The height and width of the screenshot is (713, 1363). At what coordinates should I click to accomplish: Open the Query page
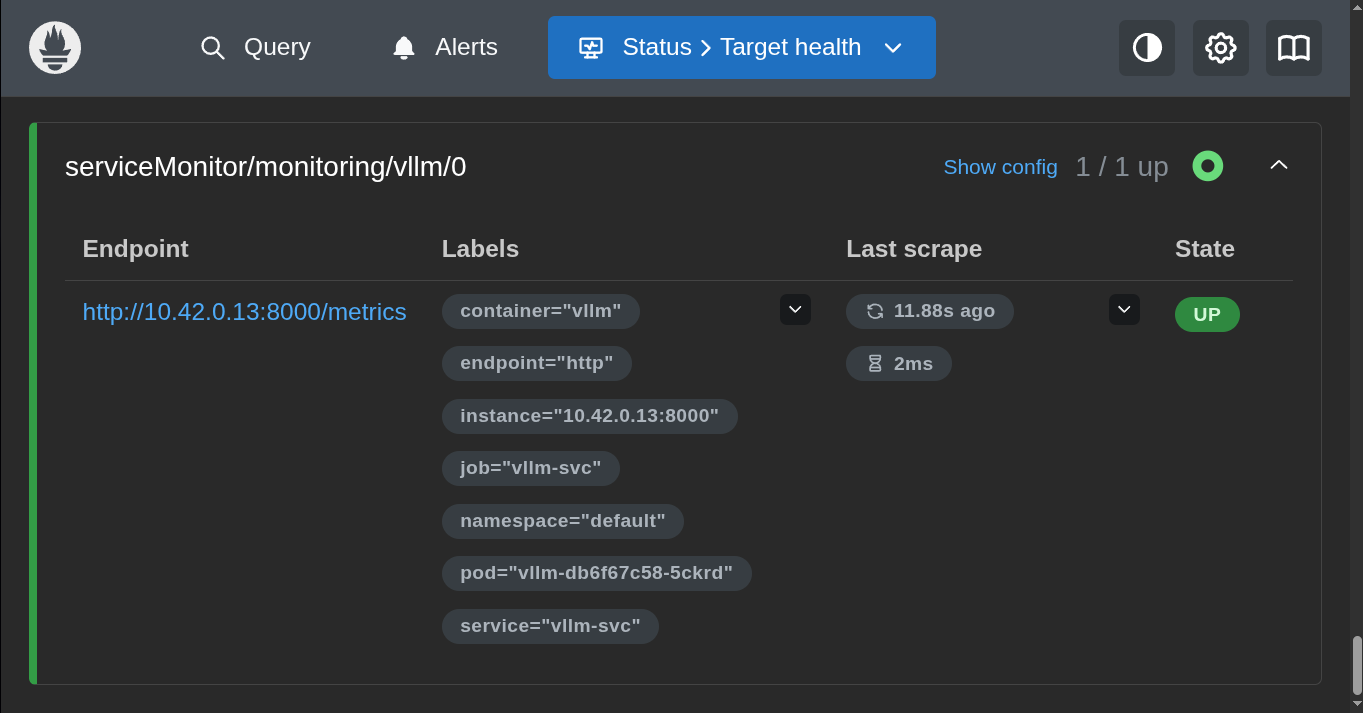[256, 47]
